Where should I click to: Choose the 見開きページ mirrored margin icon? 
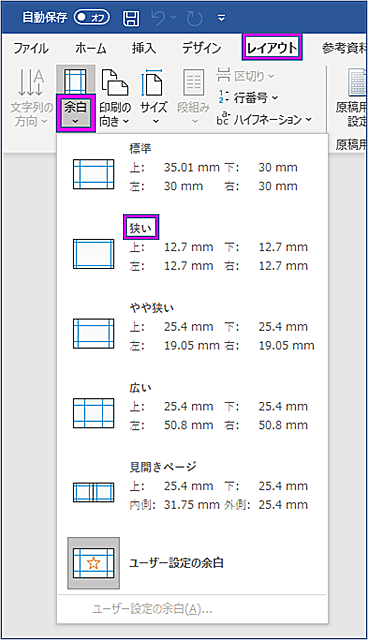93,492
